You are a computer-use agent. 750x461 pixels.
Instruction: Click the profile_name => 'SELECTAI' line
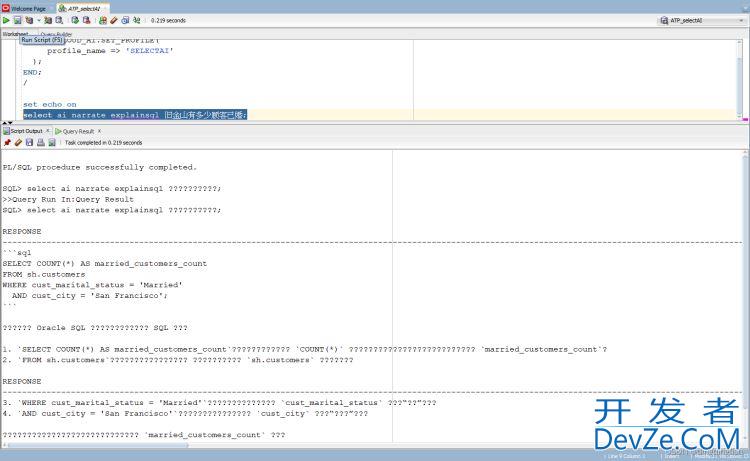coord(110,51)
